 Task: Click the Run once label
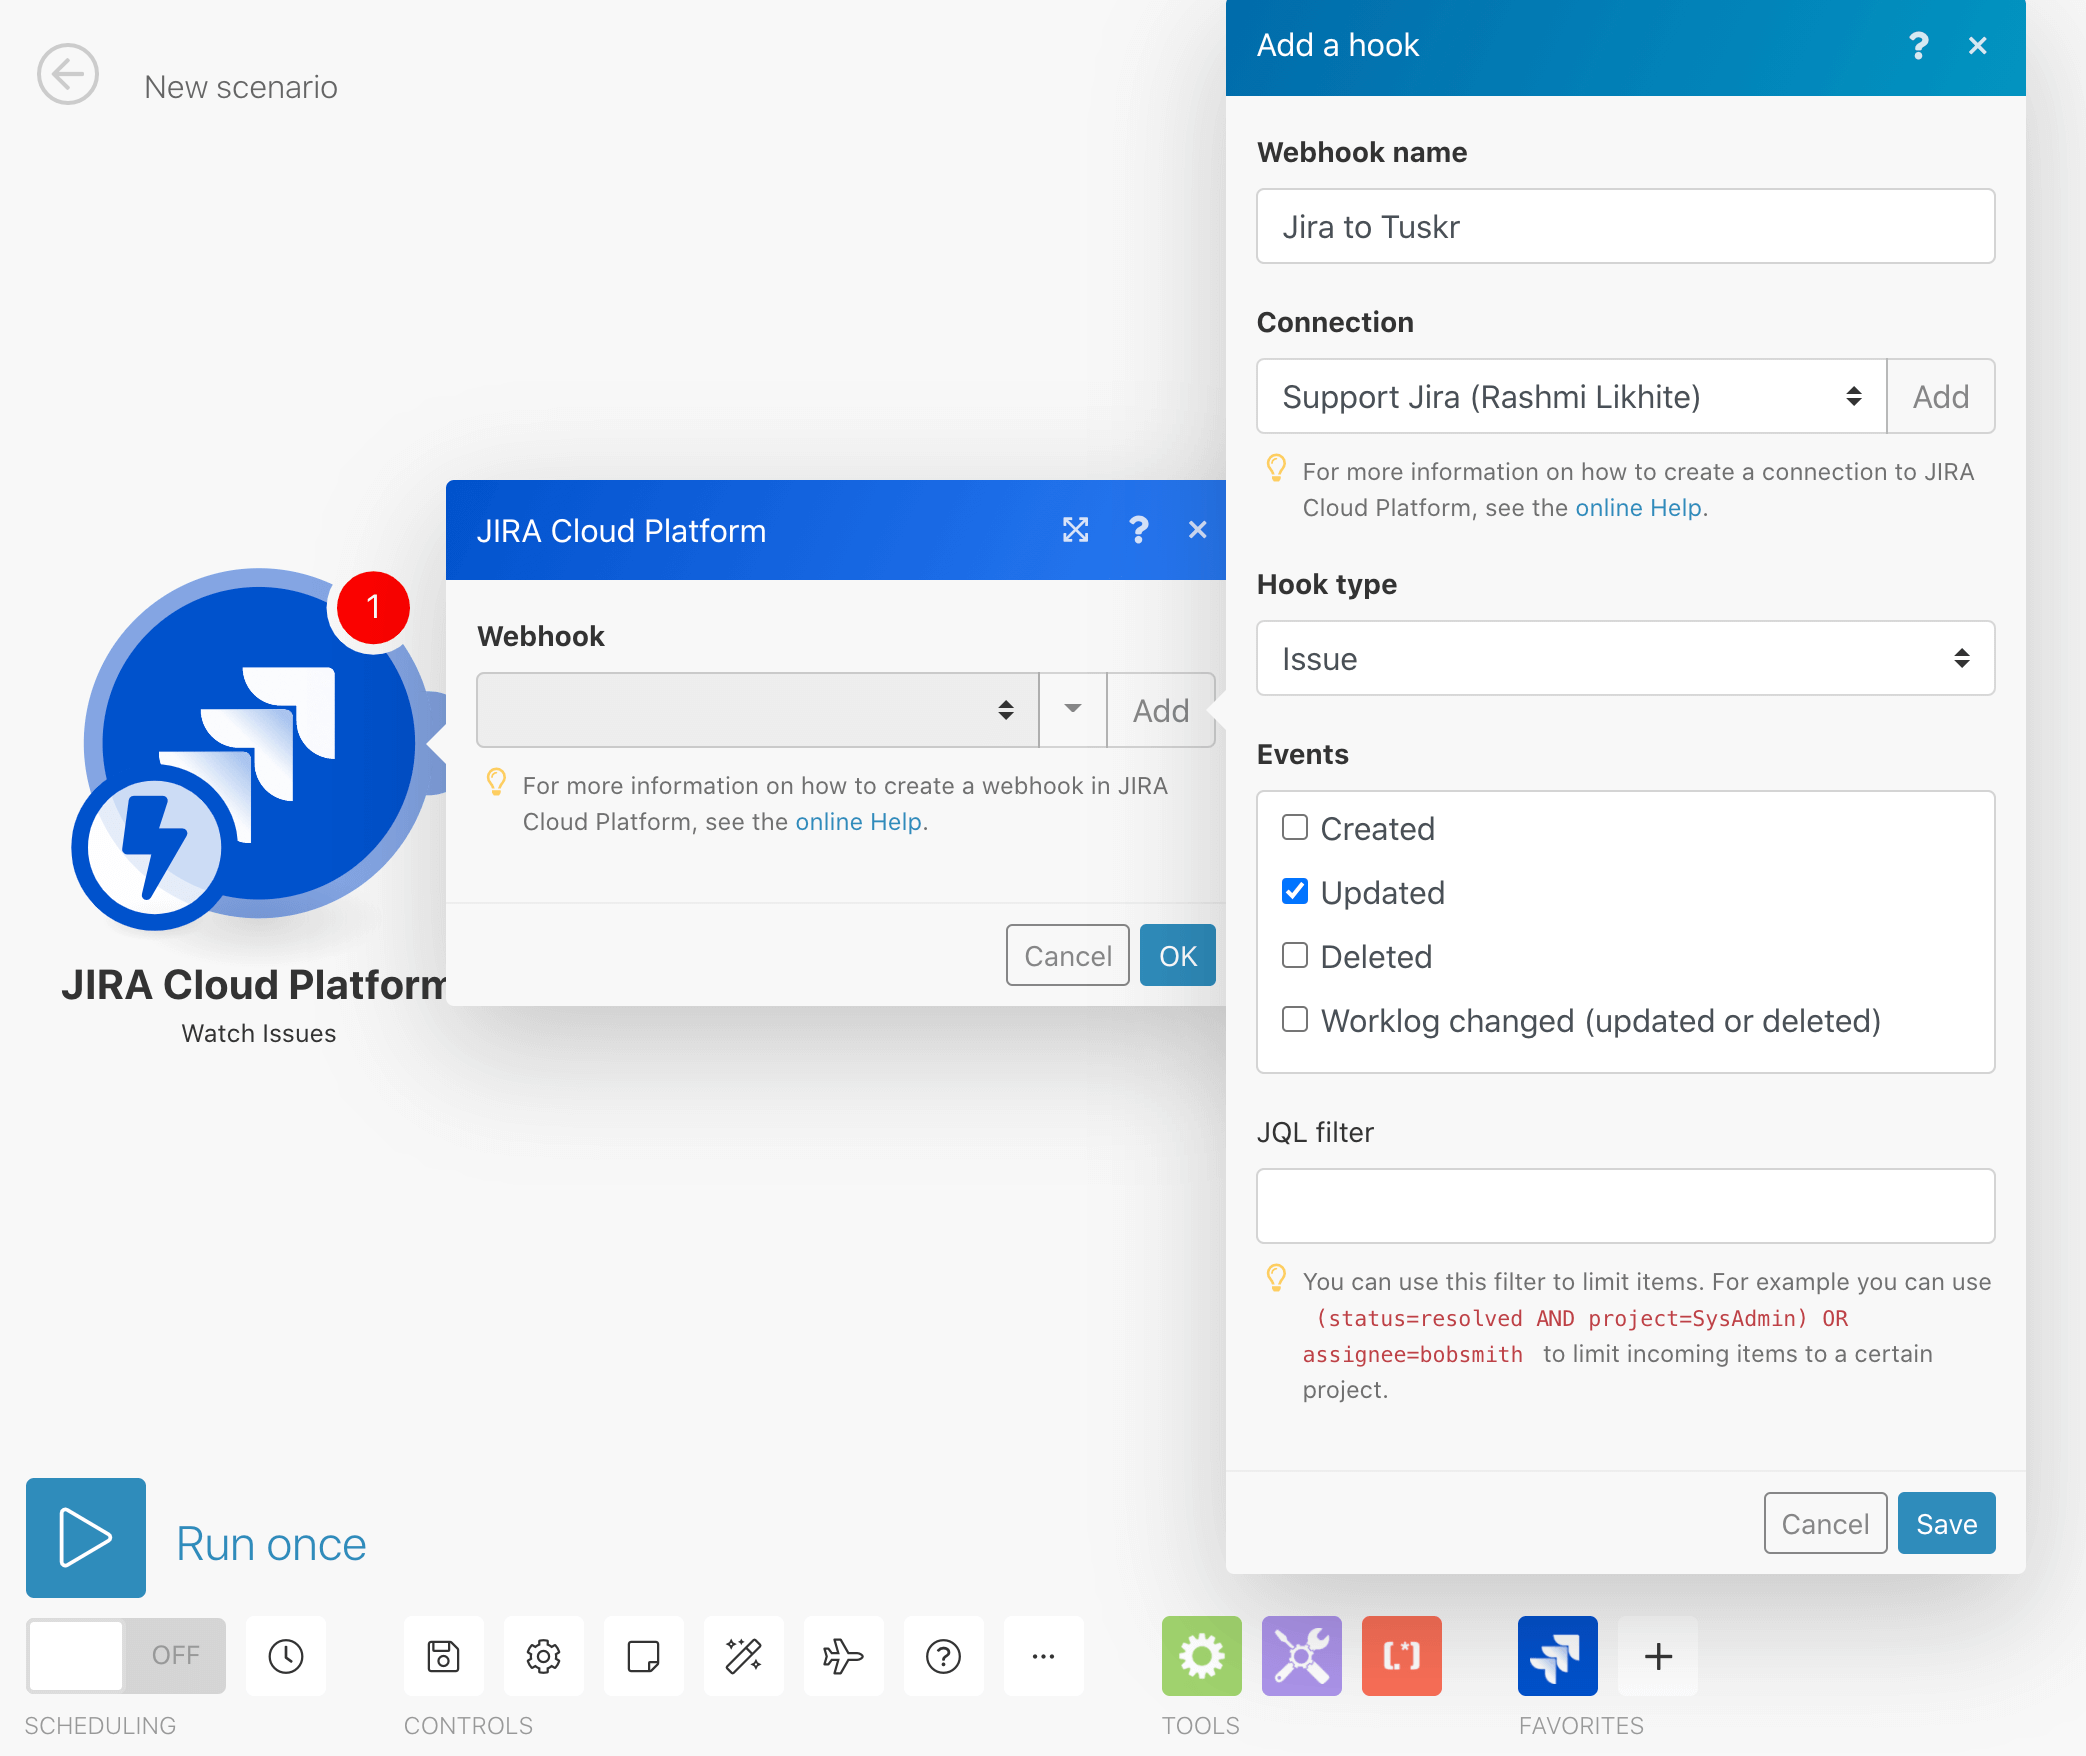(271, 1544)
